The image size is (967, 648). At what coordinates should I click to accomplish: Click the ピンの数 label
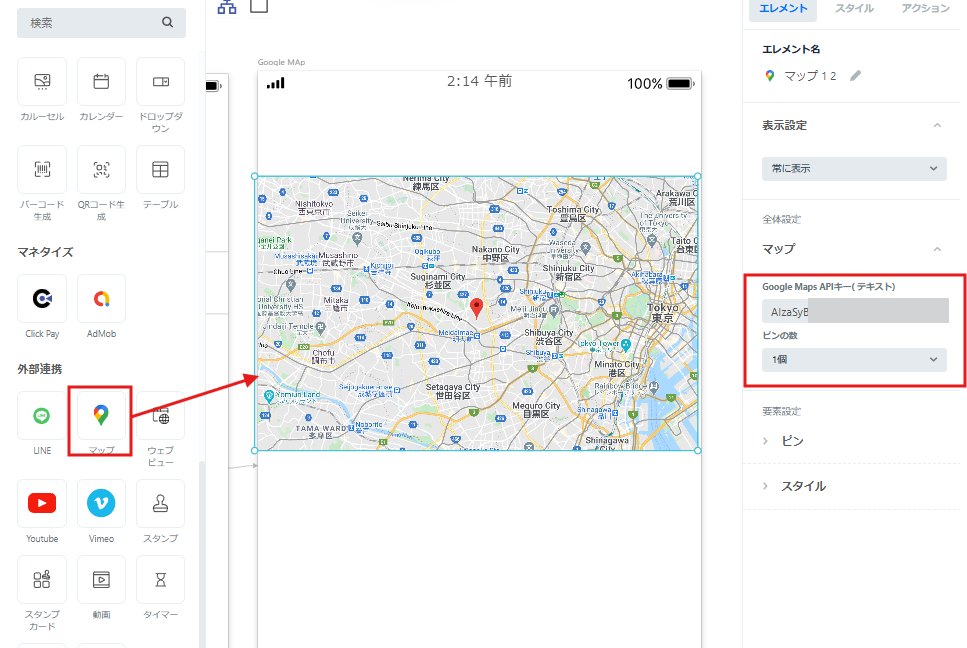point(780,335)
